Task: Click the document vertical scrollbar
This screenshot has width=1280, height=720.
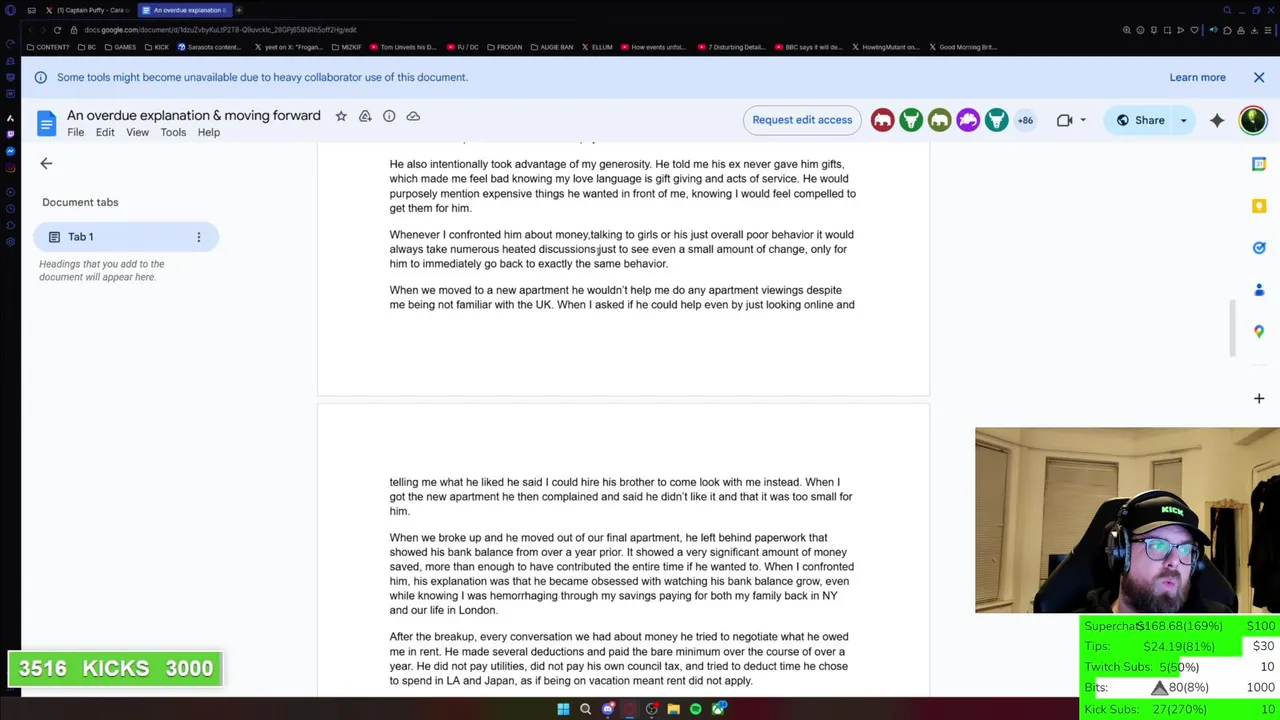Action: [1231, 328]
